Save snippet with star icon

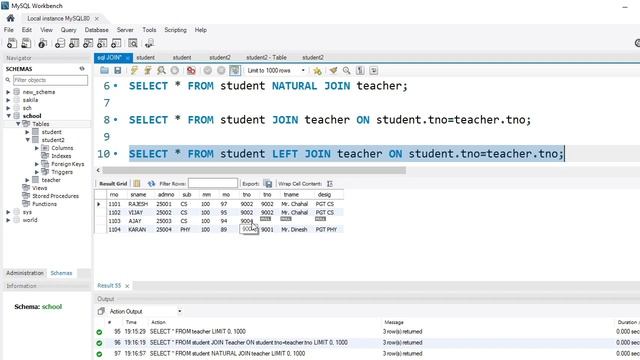317,71
